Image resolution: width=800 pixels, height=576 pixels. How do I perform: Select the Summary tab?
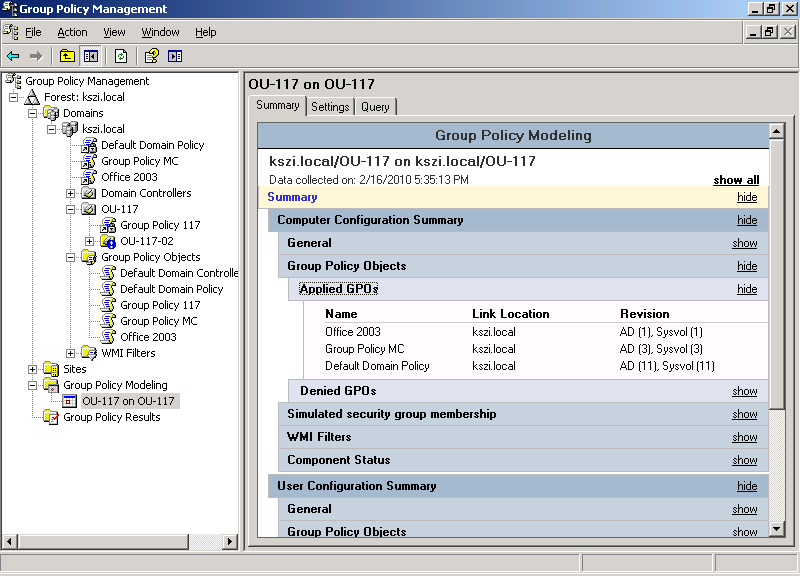(278, 106)
